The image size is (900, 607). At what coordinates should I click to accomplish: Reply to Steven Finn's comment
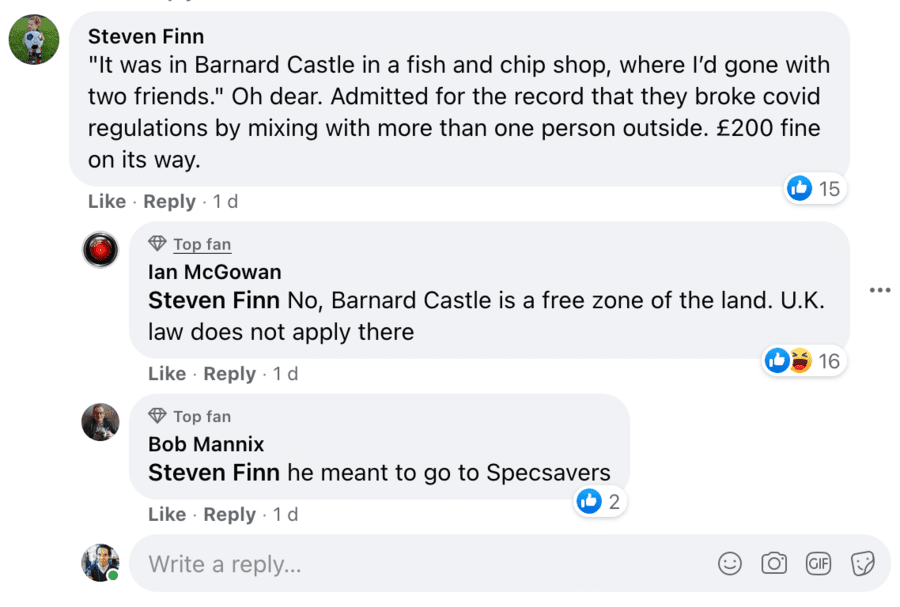click(x=169, y=201)
